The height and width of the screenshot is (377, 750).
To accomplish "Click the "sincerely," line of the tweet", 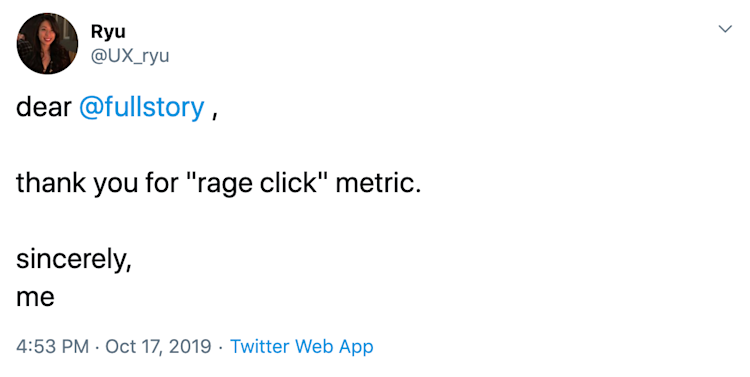I will point(74,260).
